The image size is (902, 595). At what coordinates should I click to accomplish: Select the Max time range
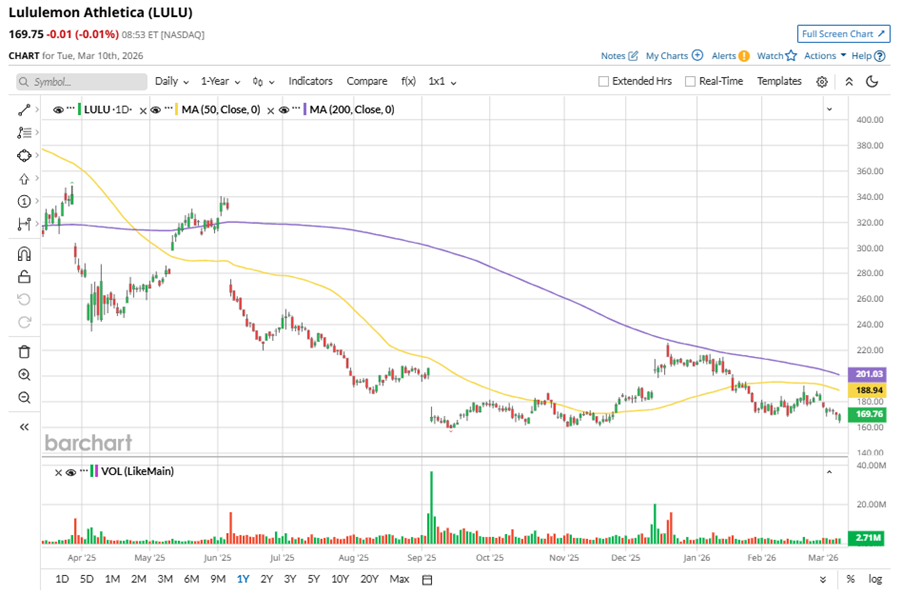[399, 579]
